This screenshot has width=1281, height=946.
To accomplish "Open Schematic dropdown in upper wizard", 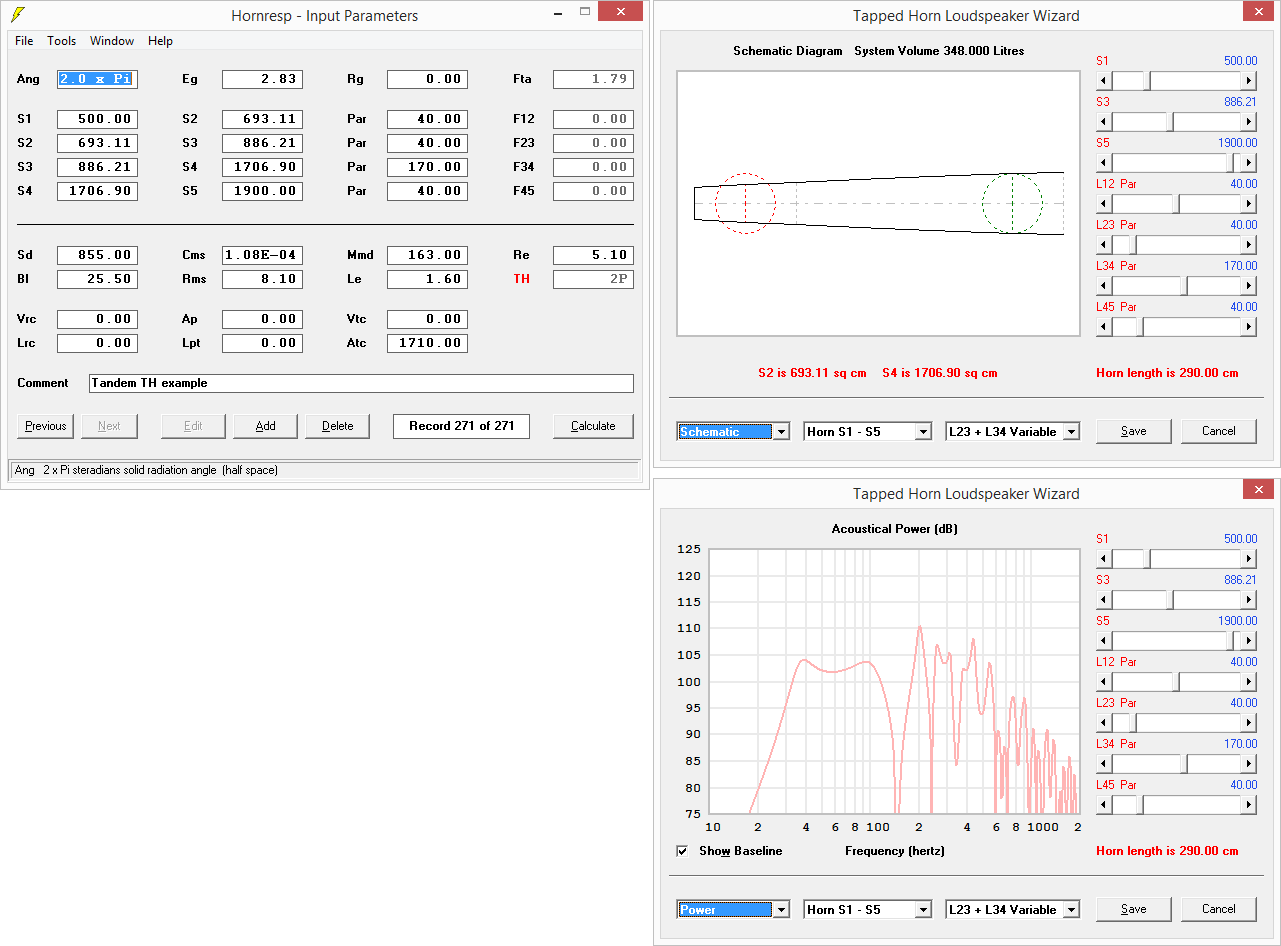I will 733,432.
